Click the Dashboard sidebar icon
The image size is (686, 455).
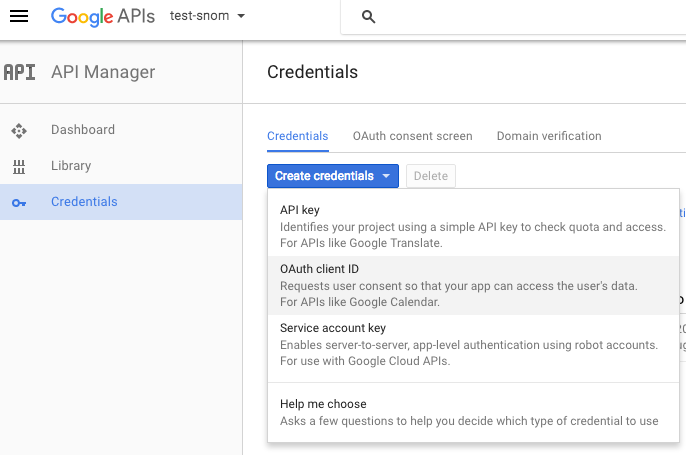[x=19, y=130]
